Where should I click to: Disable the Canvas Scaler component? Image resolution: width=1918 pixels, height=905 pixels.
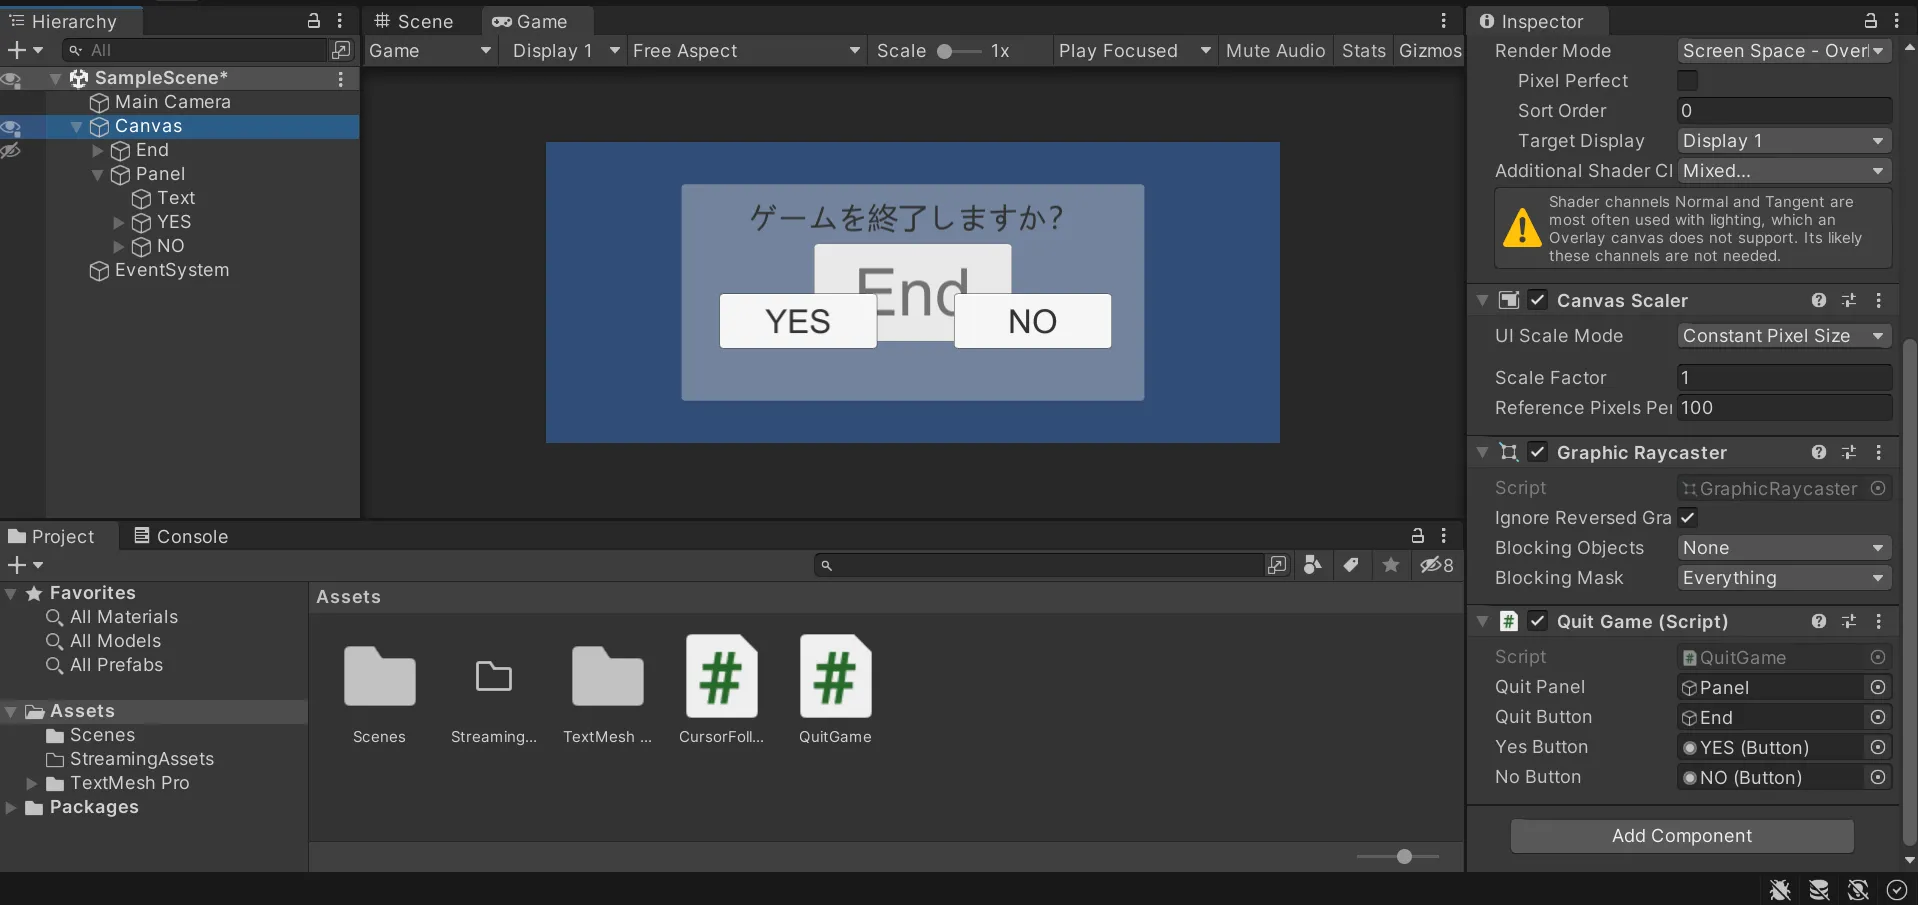(1538, 301)
